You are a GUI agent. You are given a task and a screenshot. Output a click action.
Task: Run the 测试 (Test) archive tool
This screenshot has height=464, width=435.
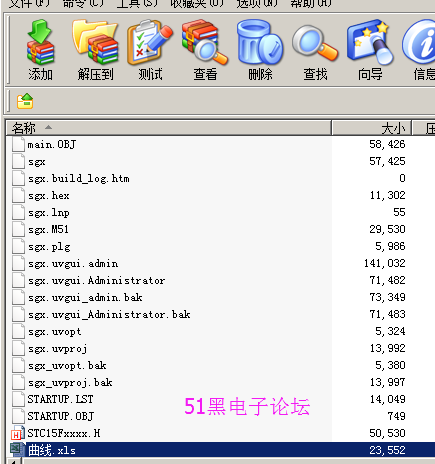tap(150, 50)
